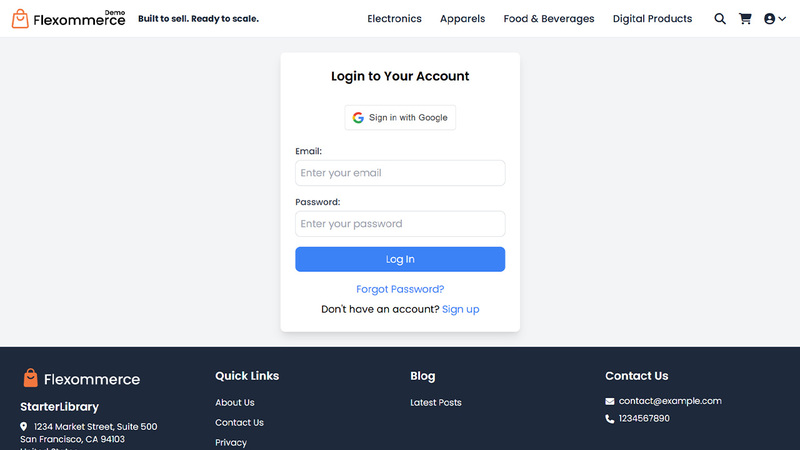Screen dimensions: 800x450
Task: Open the Forgot Password? link
Action: pos(400,289)
